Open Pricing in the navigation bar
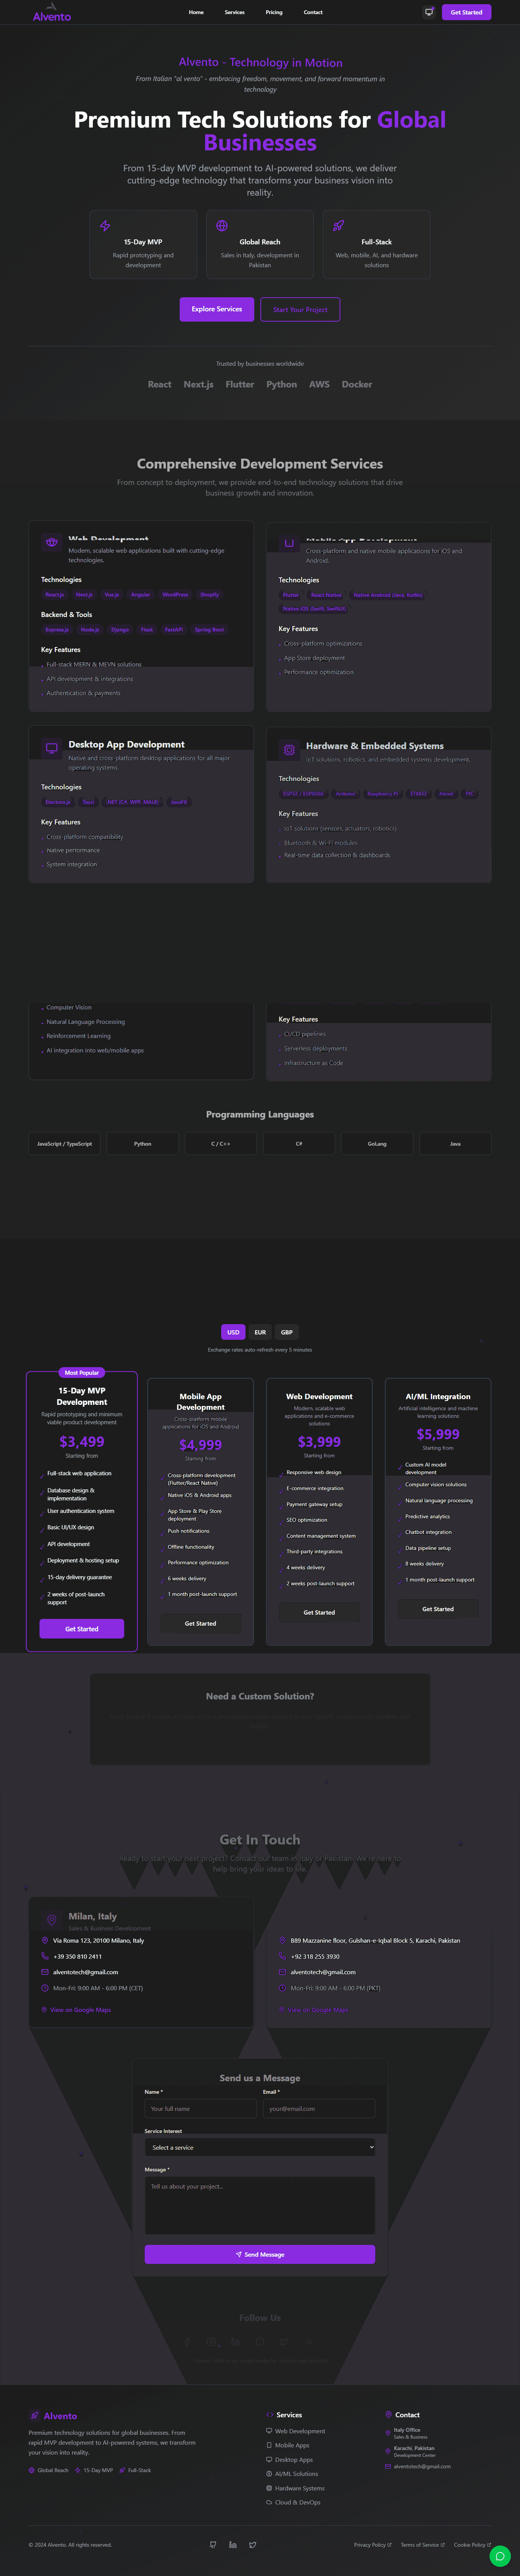Screen dimensions: 520x2576 pyautogui.click(x=274, y=12)
